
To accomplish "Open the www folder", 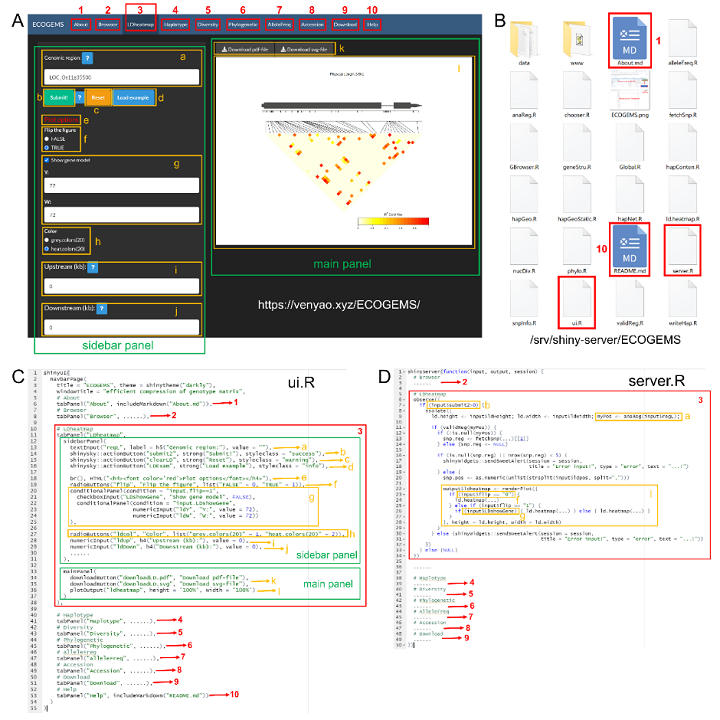I will click(x=576, y=39).
